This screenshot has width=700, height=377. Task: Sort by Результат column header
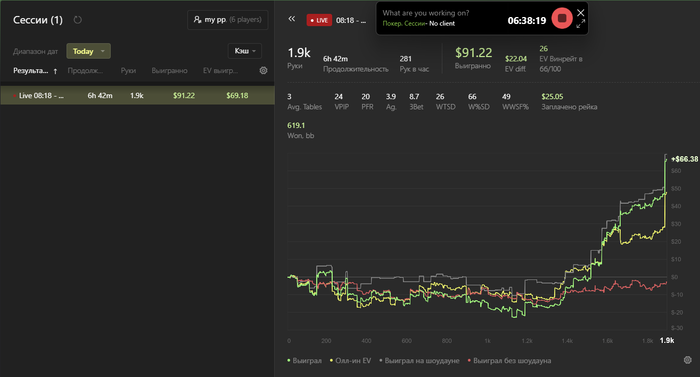pos(30,71)
